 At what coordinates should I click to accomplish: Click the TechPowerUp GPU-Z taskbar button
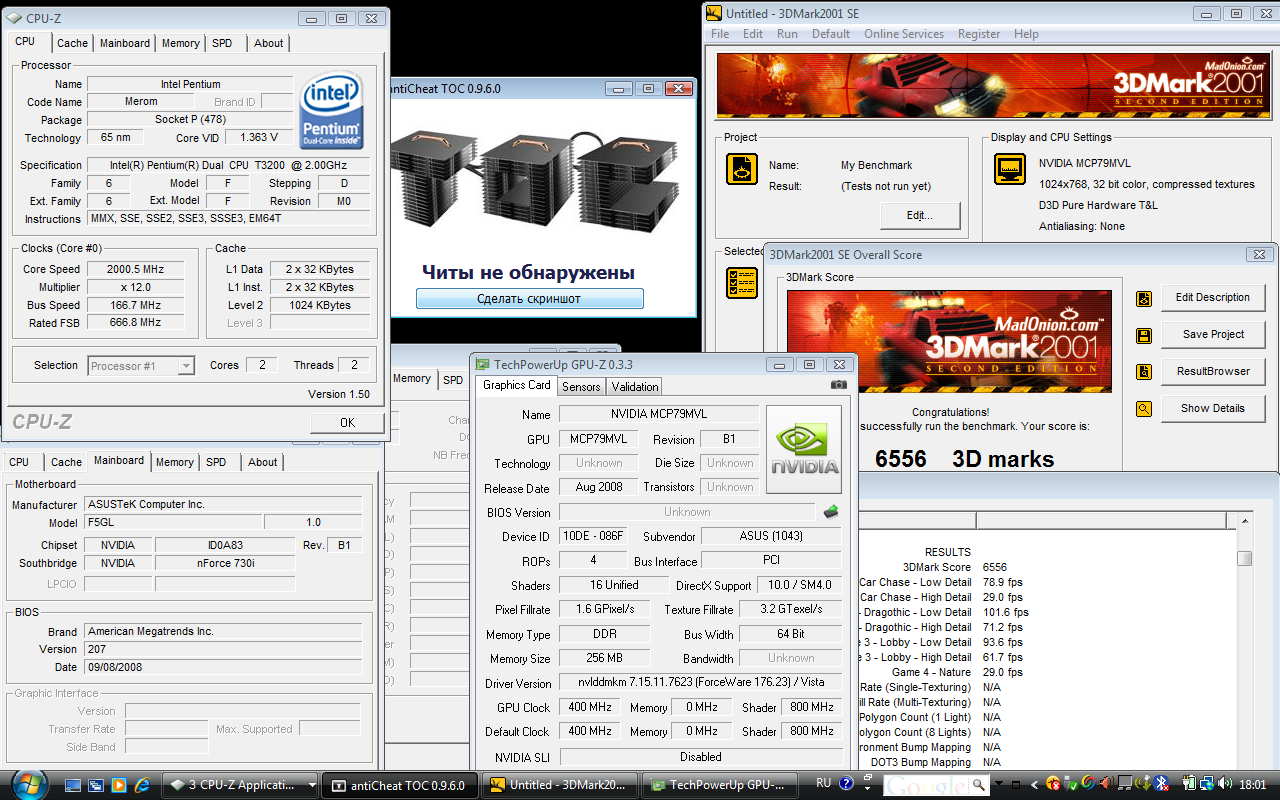click(719, 785)
